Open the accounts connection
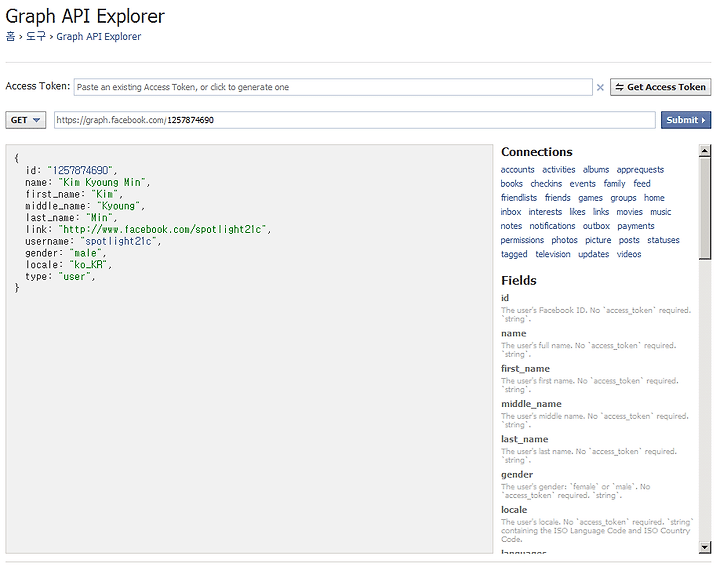Viewport: 720px width, 567px height. [518, 170]
